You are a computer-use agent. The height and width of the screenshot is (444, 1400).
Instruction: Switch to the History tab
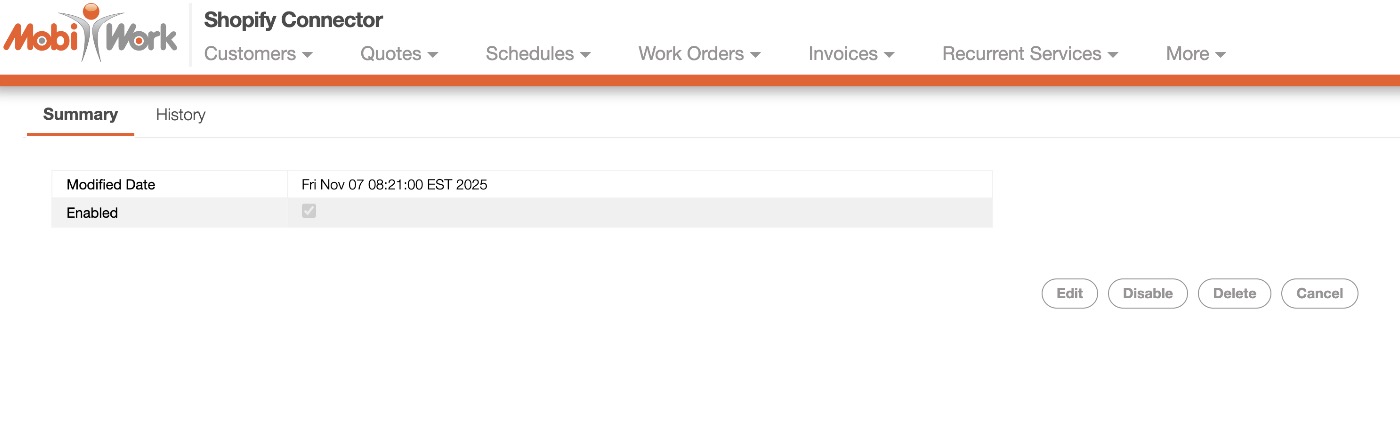[181, 115]
